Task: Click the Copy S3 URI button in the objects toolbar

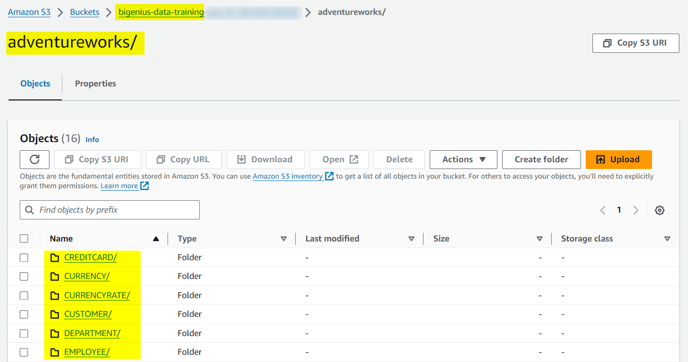Action: point(97,159)
